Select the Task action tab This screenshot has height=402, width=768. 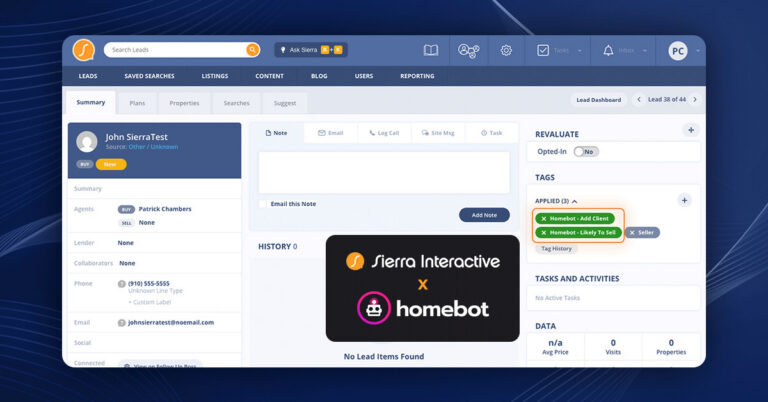(x=491, y=133)
